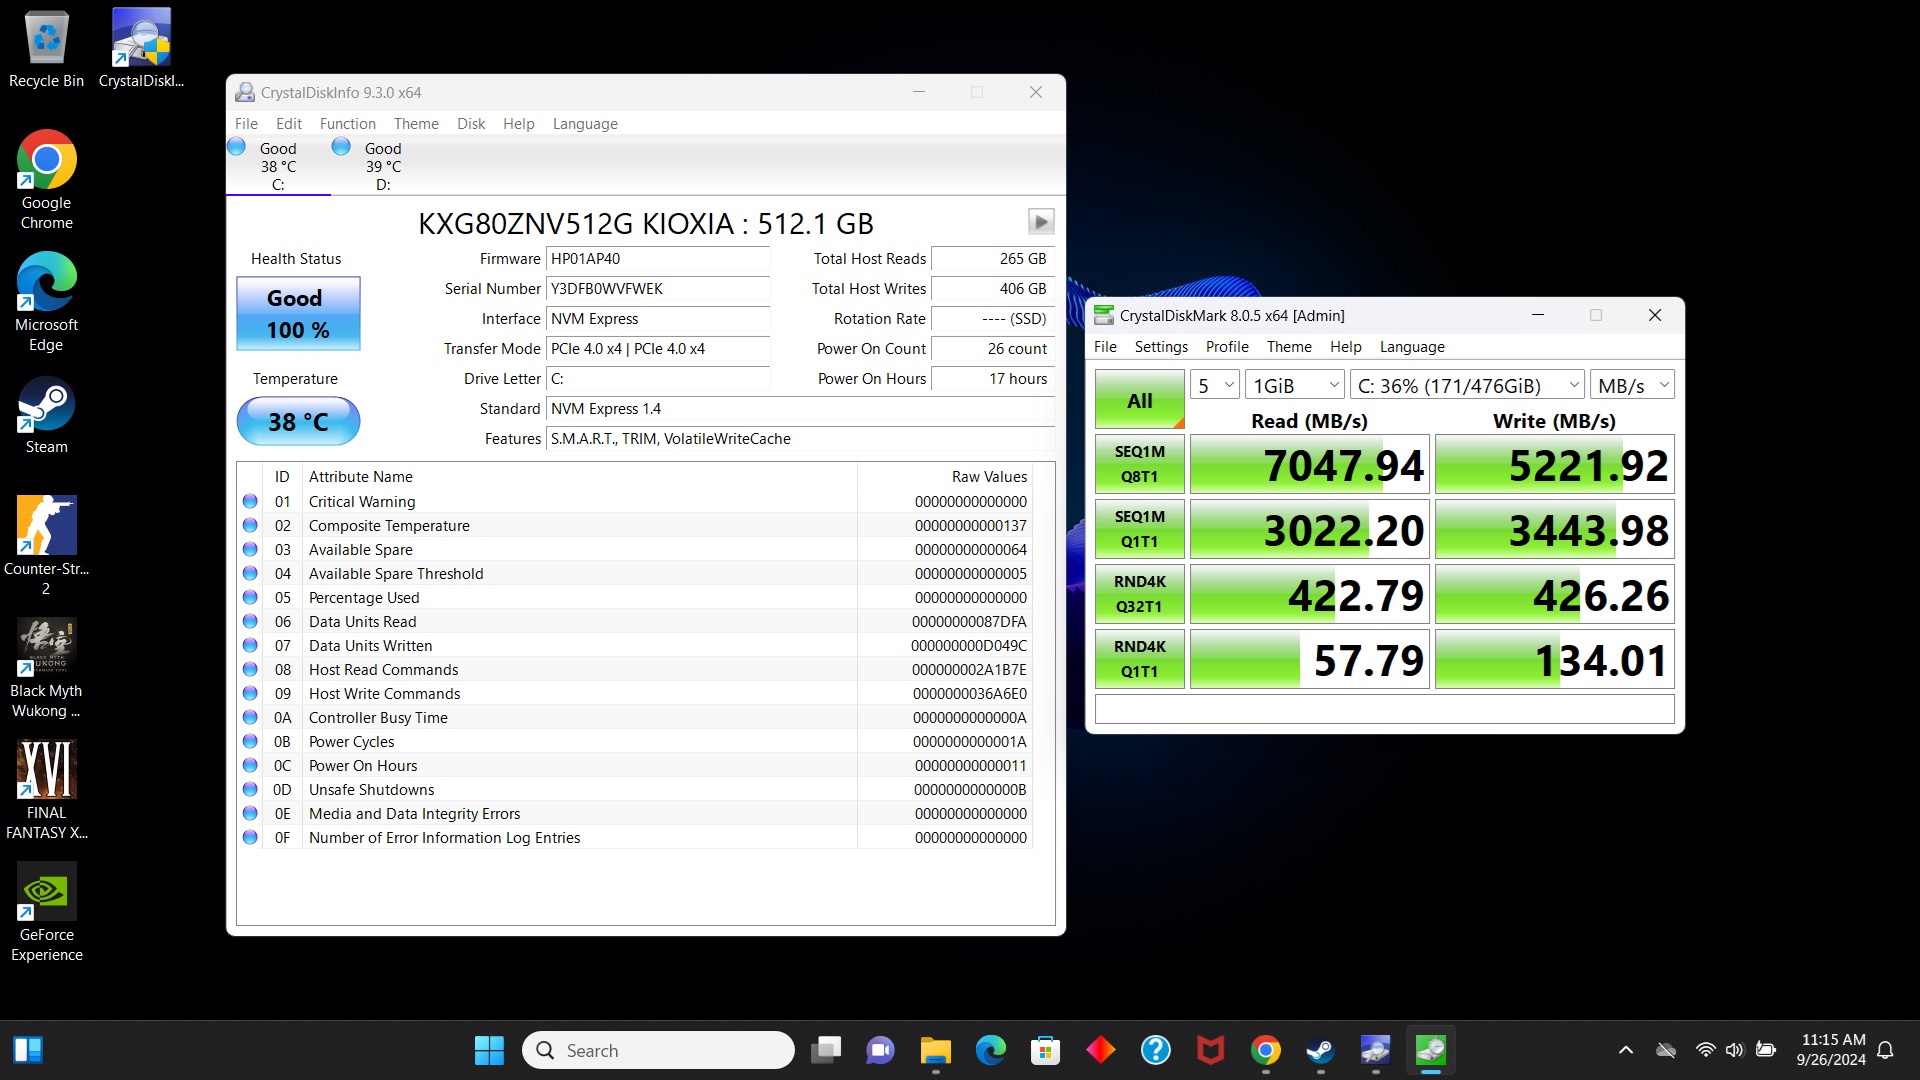Switch to the CrystalDiskMark taskbar icon

[1430, 1050]
